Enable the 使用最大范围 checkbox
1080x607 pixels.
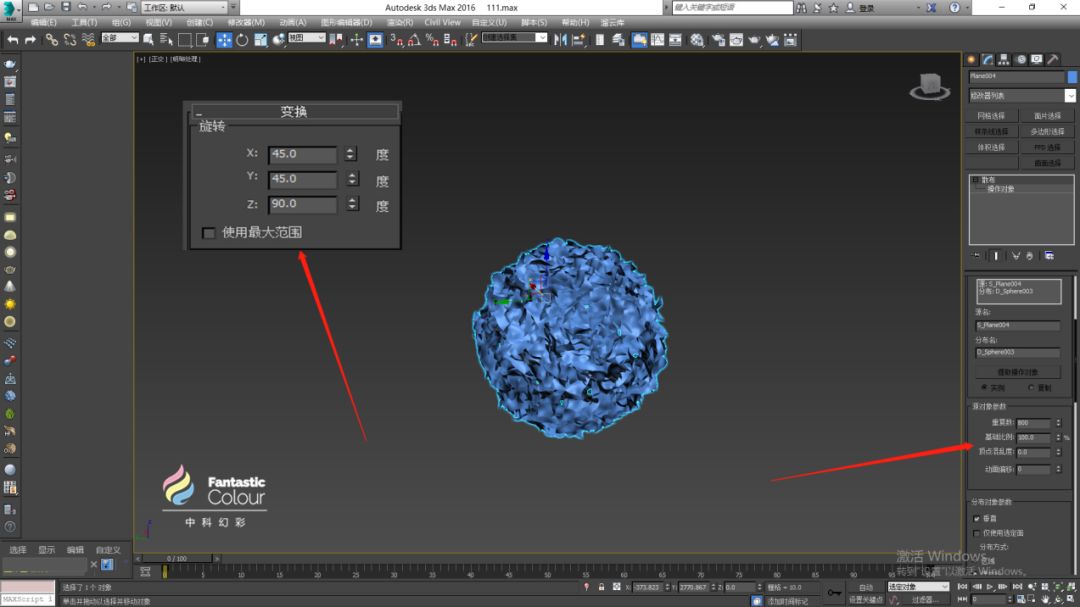[209, 233]
